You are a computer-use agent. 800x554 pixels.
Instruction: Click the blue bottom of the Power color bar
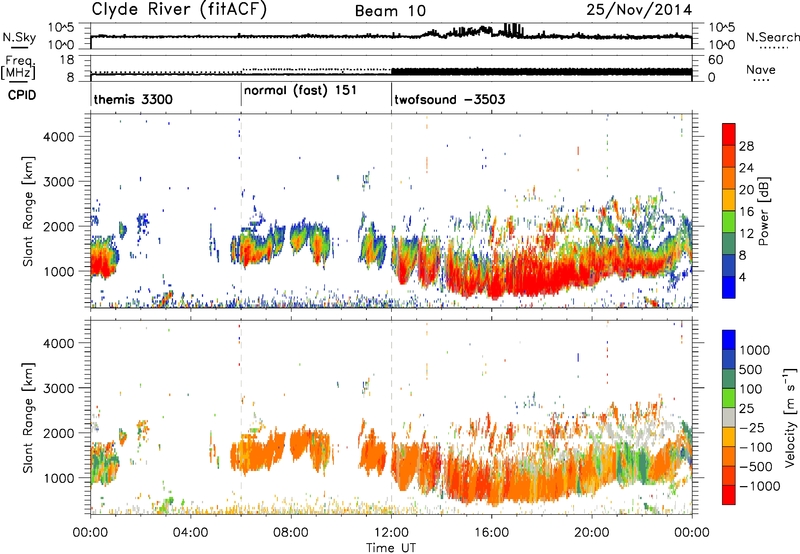[729, 288]
